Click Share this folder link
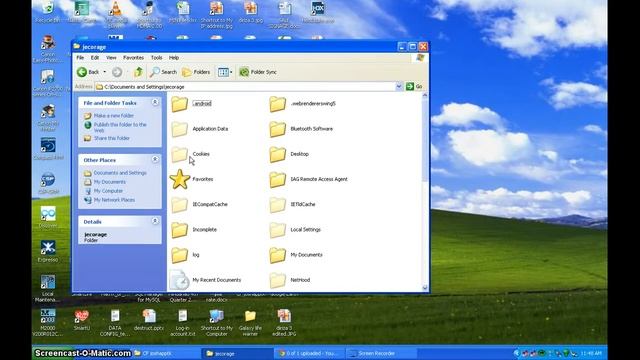Viewport: 640px width, 360px height. point(111,138)
